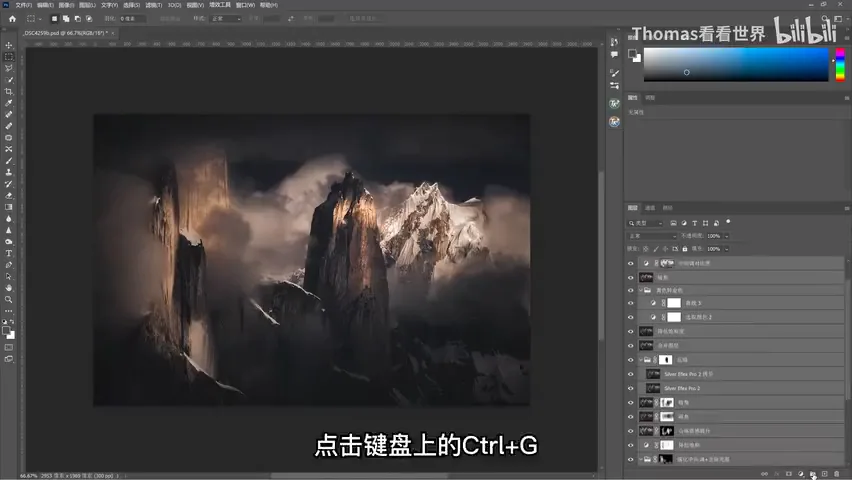
Task: Select the Silver Efex Pro 2 拷贝 layer thumbnail
Action: coord(653,374)
